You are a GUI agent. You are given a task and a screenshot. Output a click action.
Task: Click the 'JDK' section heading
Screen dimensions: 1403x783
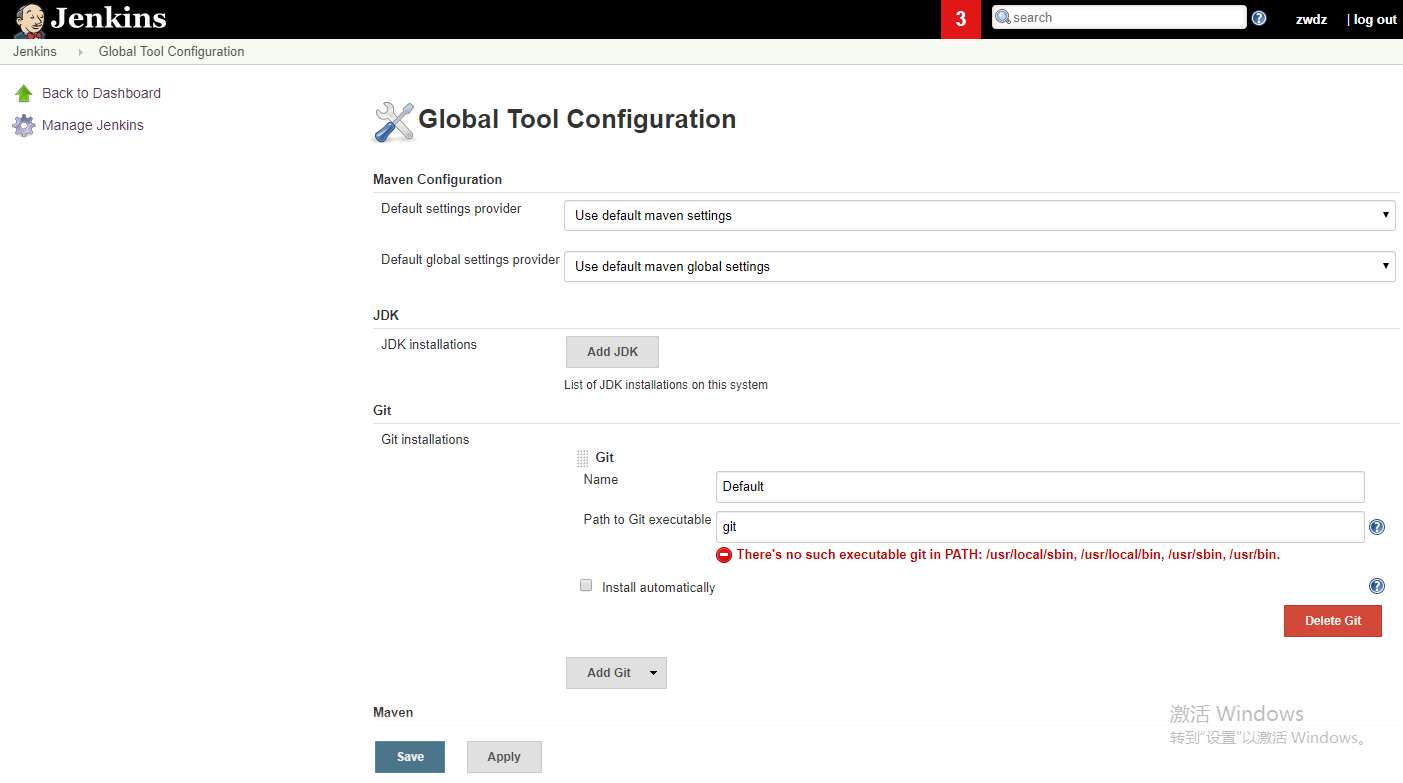coord(386,316)
